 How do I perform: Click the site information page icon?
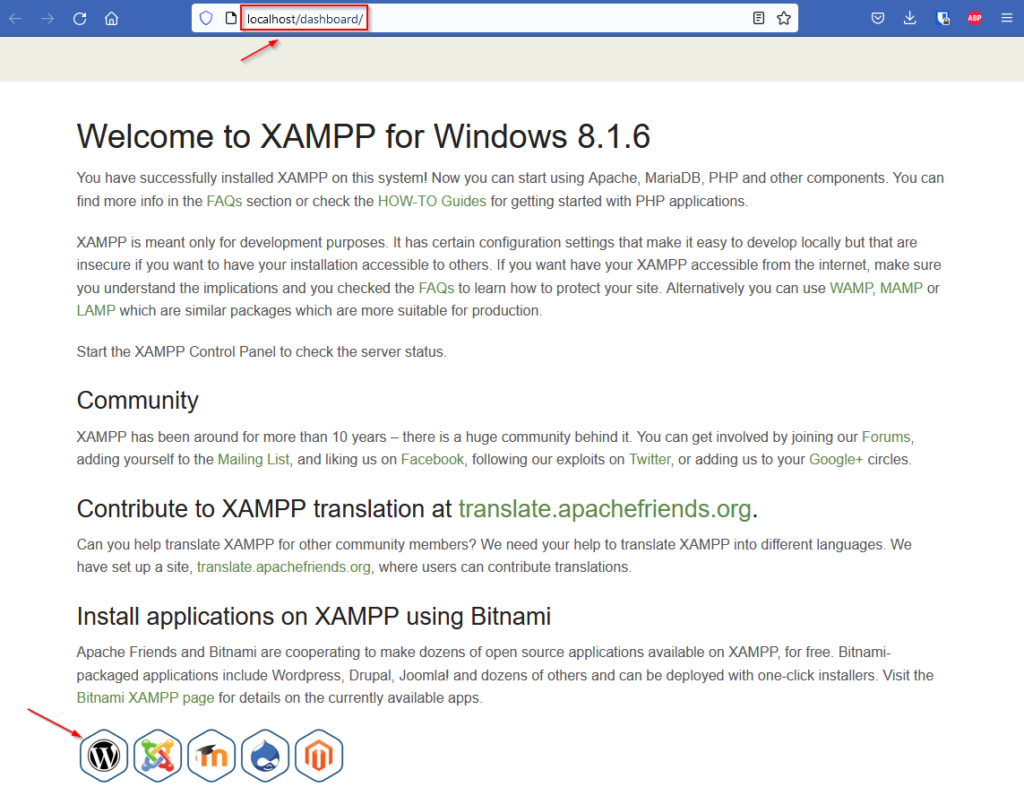click(x=231, y=18)
